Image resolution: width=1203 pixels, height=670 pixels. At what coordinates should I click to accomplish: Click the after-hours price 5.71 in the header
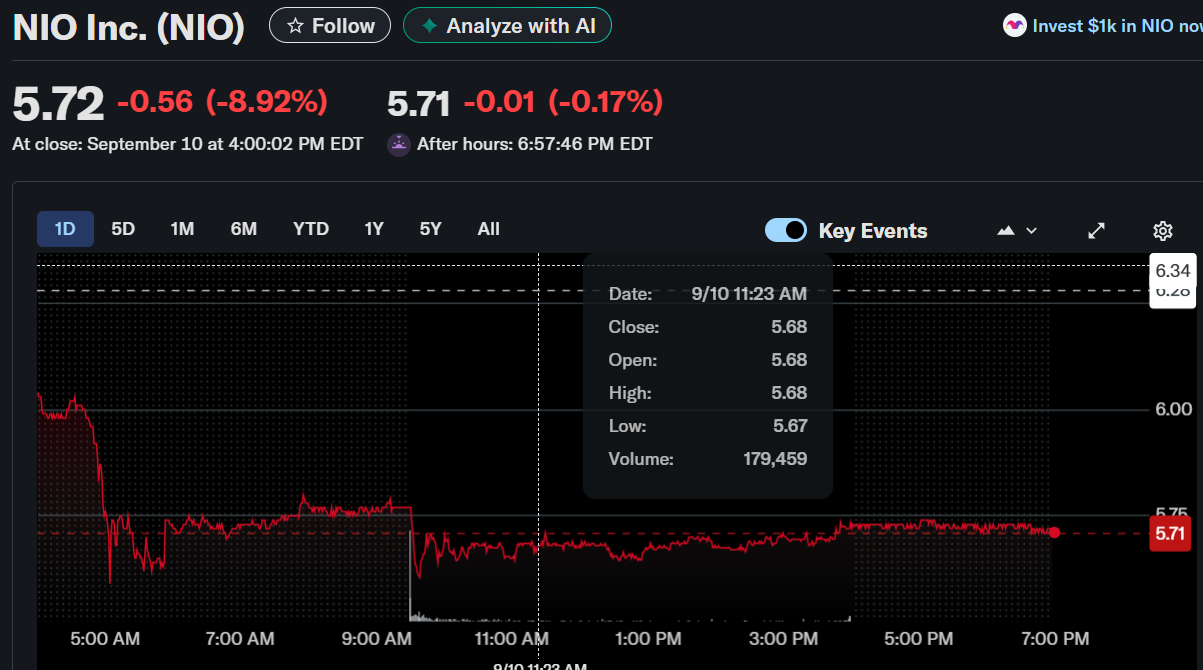[x=418, y=102]
